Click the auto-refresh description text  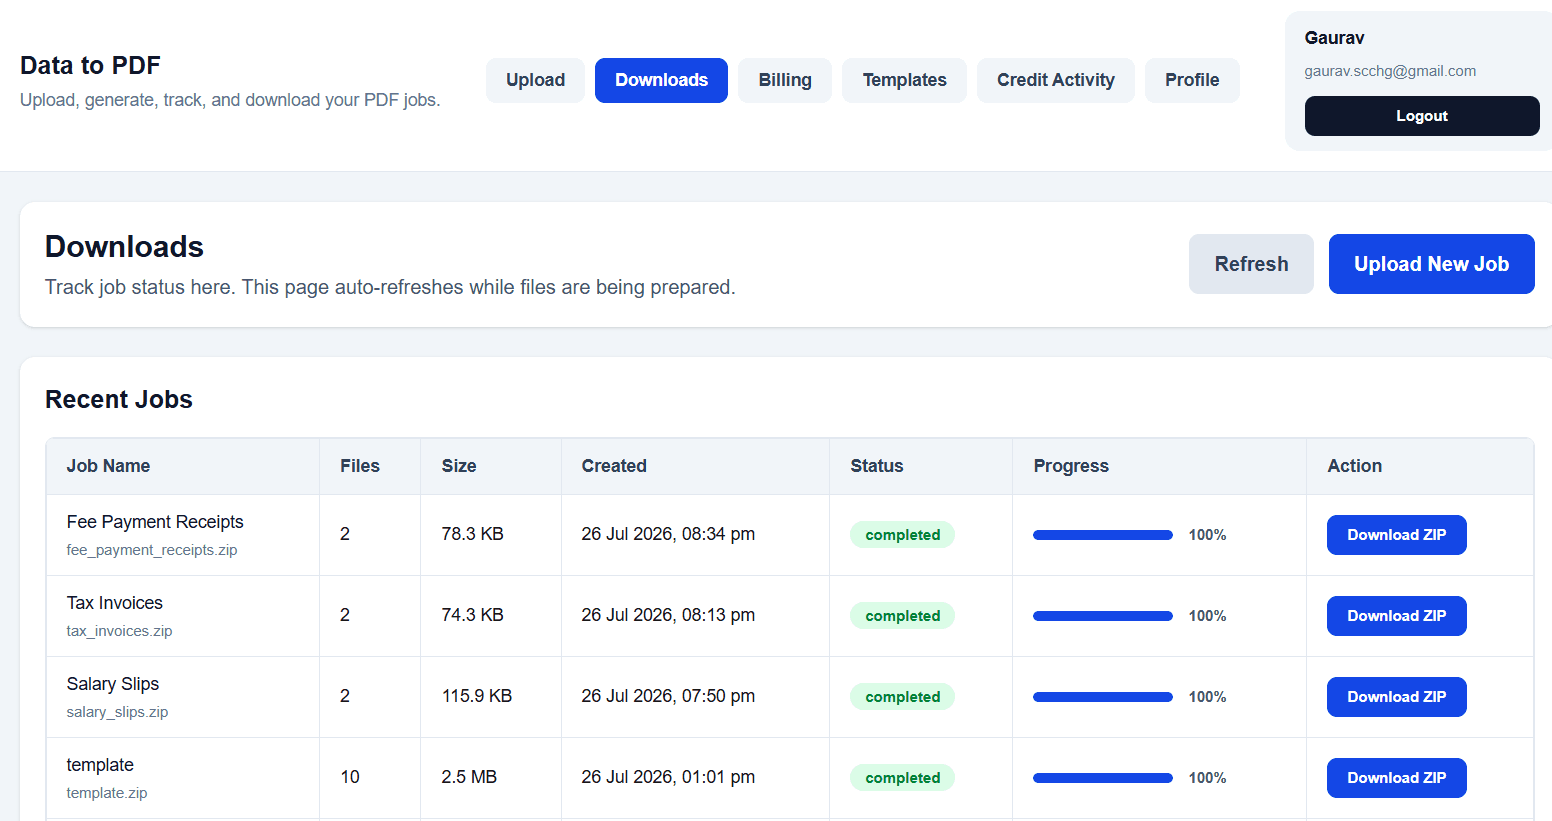[x=390, y=287]
